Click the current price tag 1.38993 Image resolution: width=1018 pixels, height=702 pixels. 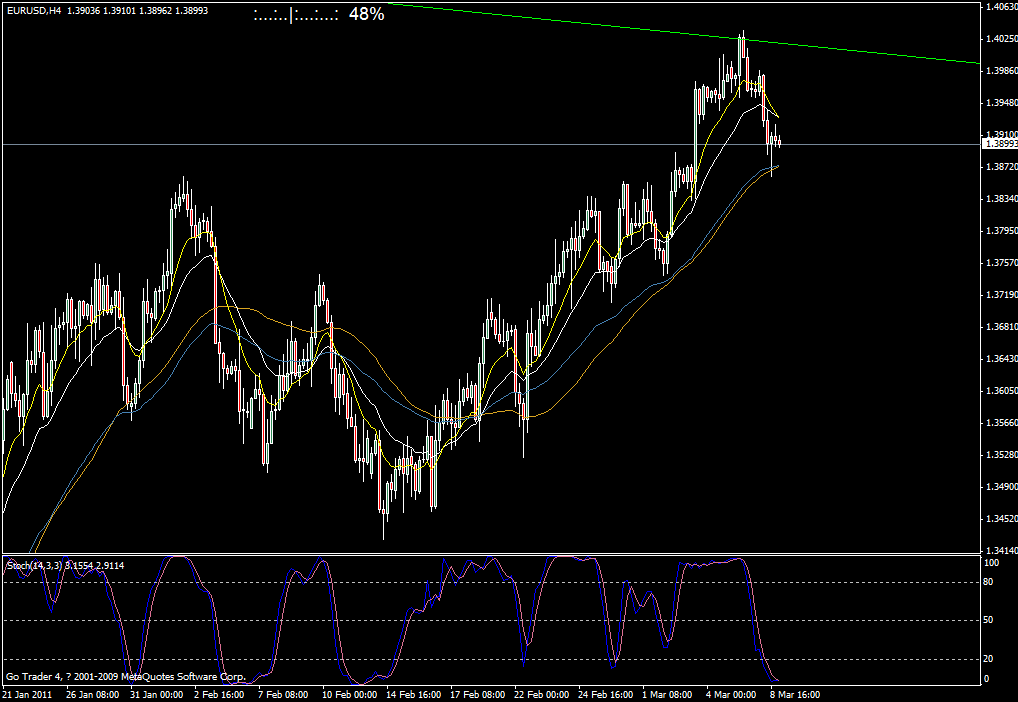(1000, 144)
